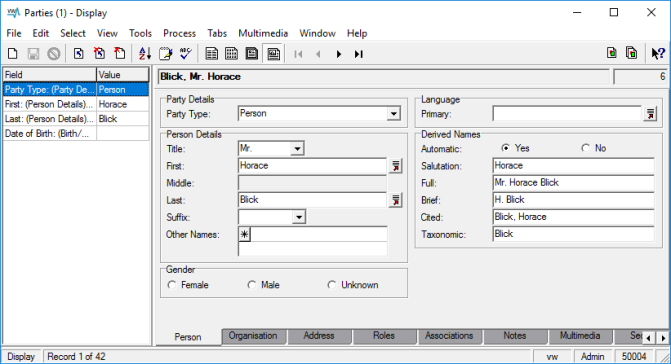Viewport: 671px width, 364px height.
Task: Click the notepad with pencil icon
Action: pyautogui.click(x=165, y=54)
